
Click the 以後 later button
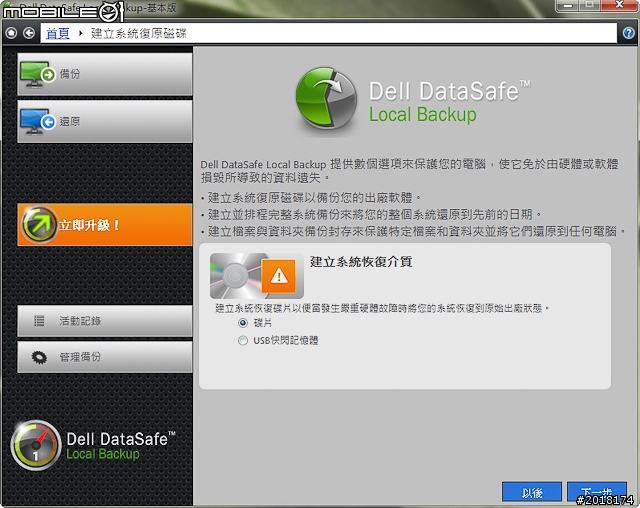(532, 492)
